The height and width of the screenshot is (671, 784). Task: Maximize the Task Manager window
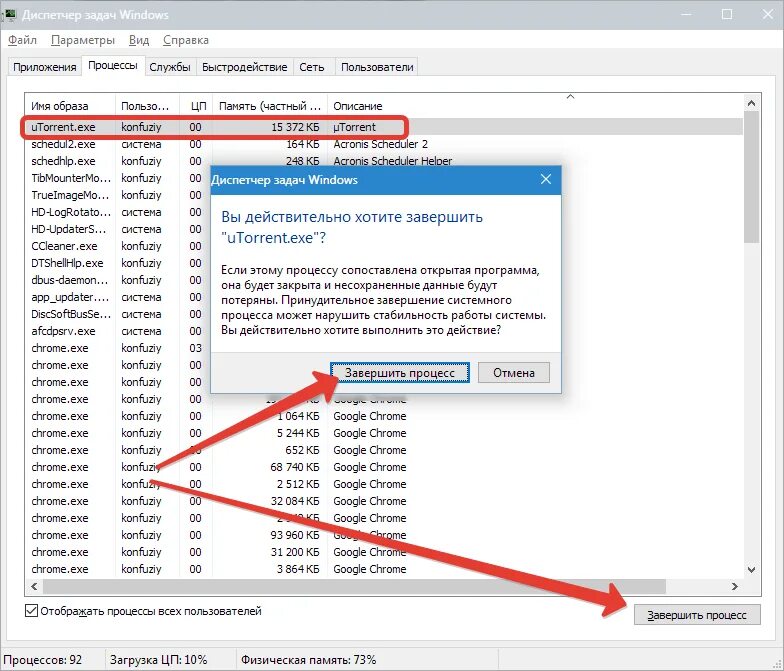[727, 14]
